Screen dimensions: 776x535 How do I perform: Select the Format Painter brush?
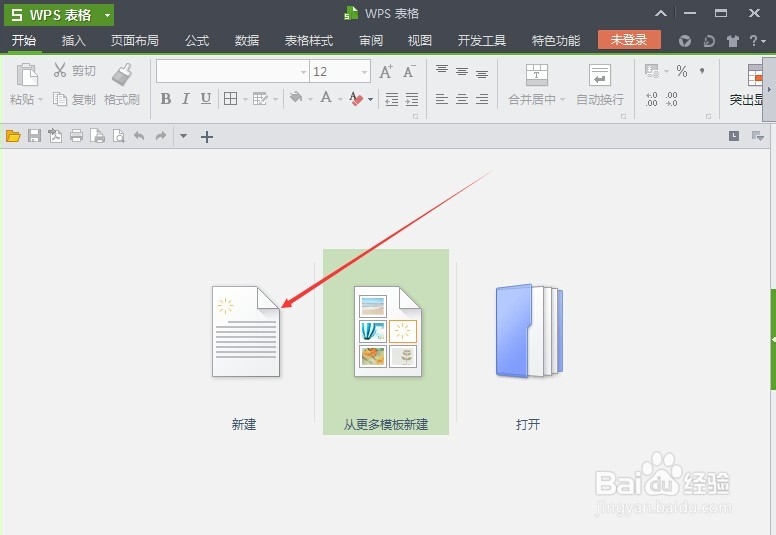coord(122,75)
